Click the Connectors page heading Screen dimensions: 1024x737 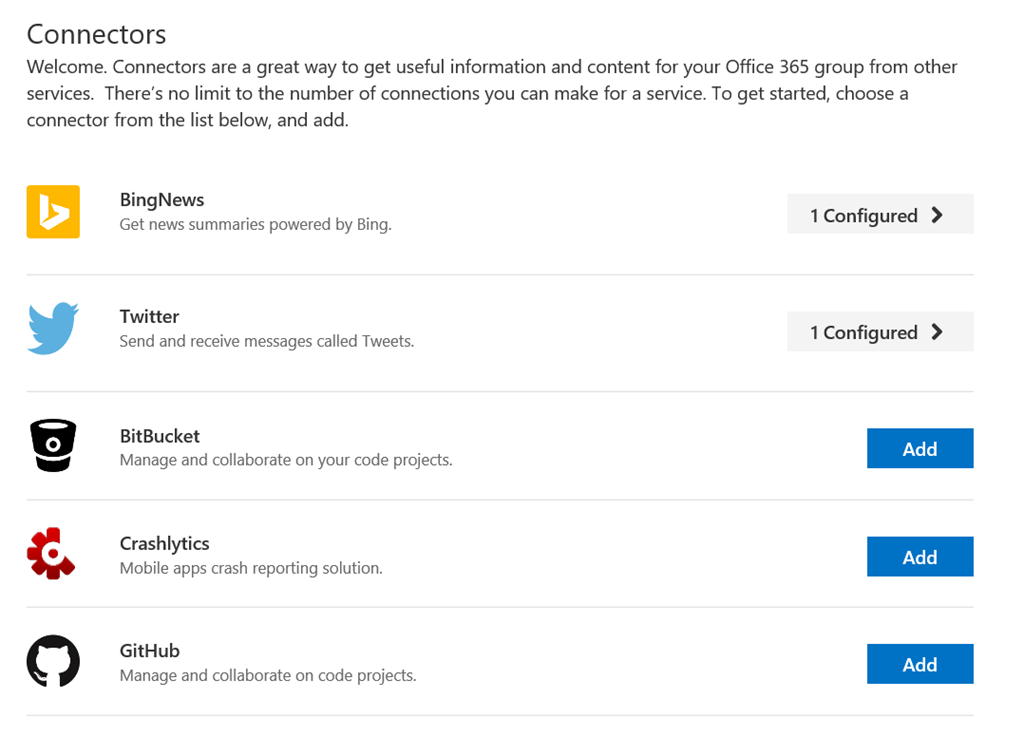pyautogui.click(x=97, y=34)
